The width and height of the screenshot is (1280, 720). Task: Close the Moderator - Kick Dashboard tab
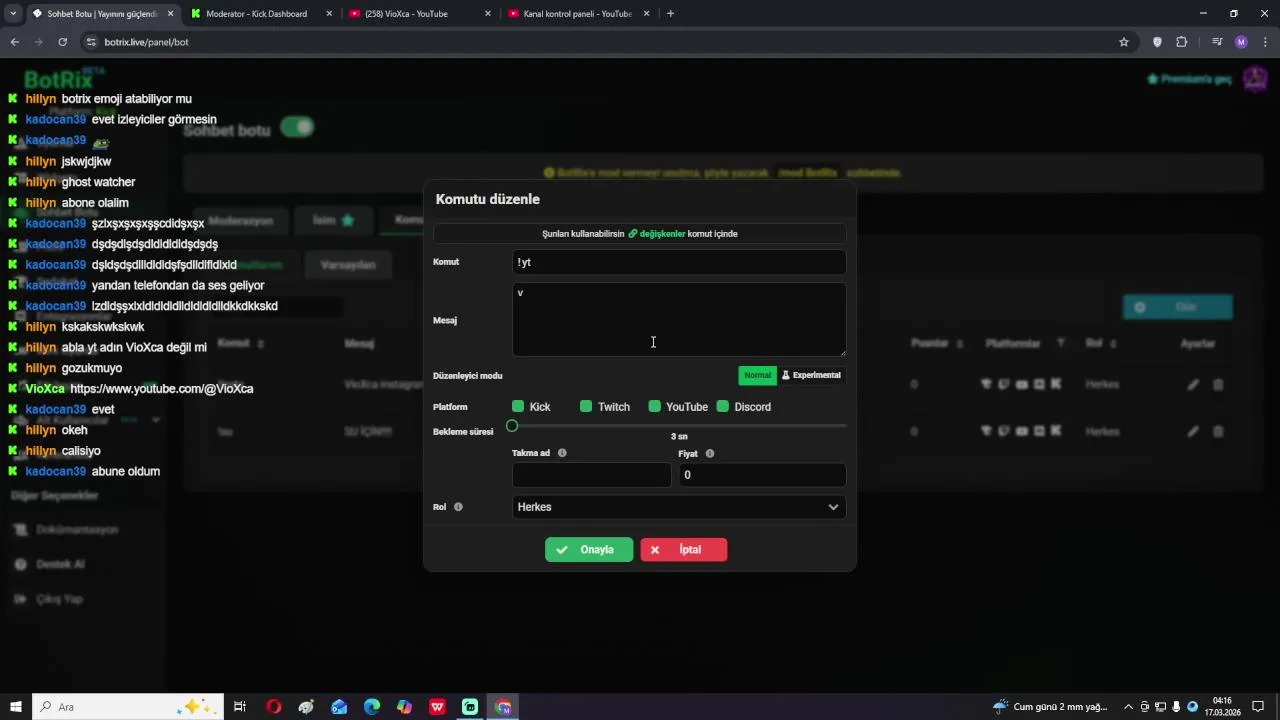tap(329, 14)
